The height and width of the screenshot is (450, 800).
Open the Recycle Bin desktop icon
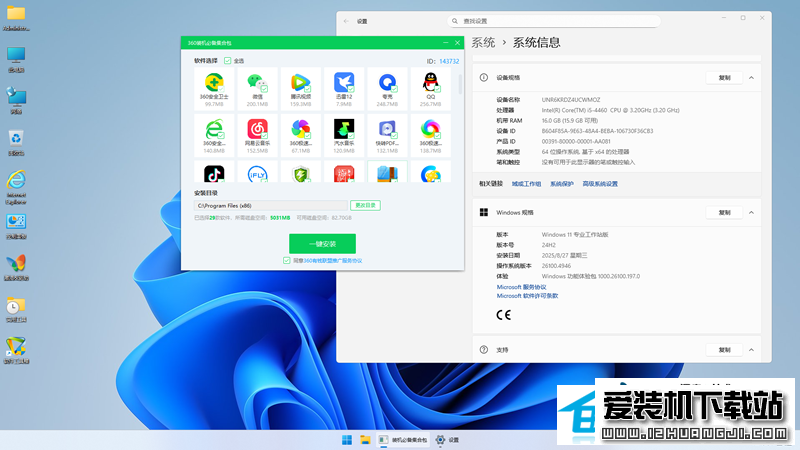pyautogui.click(x=16, y=138)
